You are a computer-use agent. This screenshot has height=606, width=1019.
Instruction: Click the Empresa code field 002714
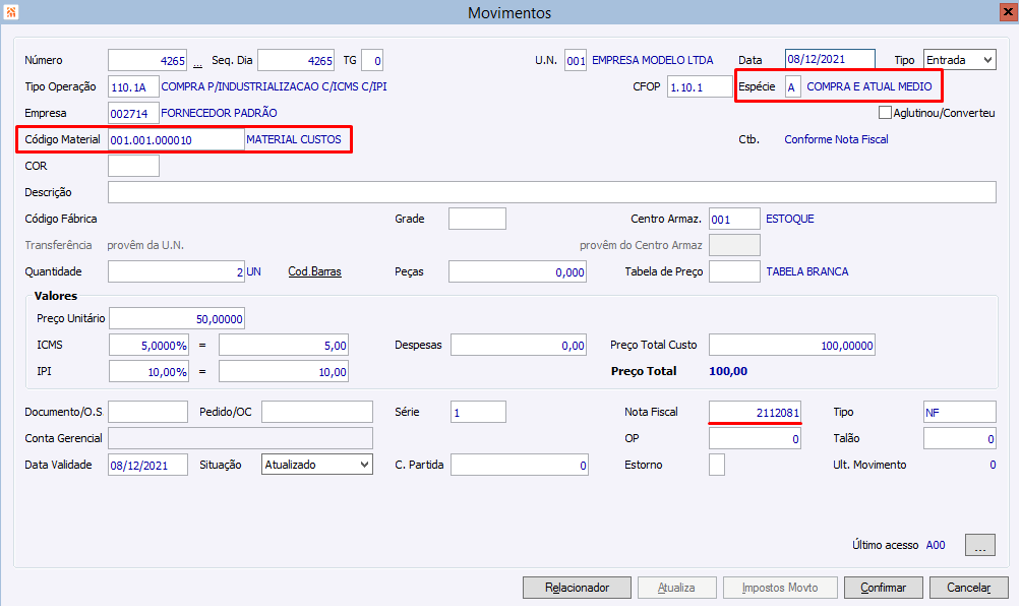coord(133,113)
